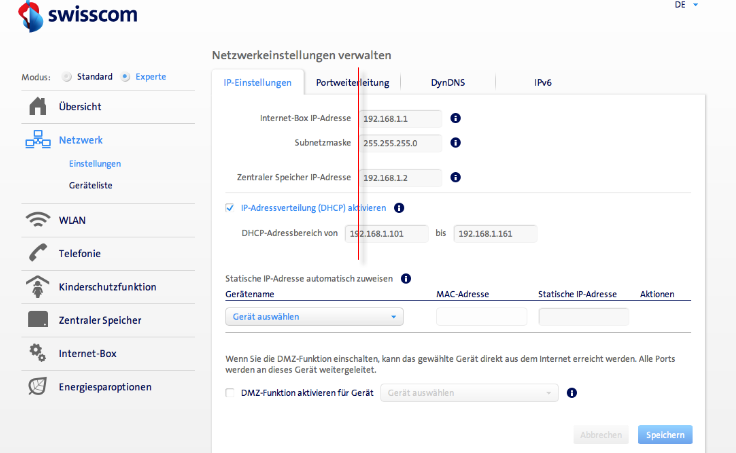Switch to the DynDNS tab
The width and height of the screenshot is (736, 453).
[447, 83]
